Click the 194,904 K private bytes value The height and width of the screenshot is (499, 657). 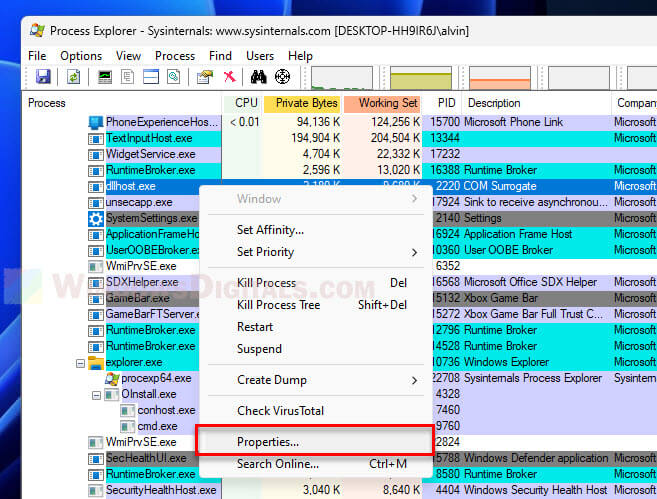pos(316,138)
